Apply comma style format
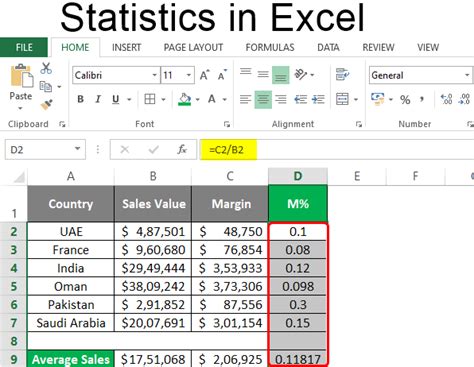Image resolution: width=474 pixels, height=367 pixels. [422, 99]
